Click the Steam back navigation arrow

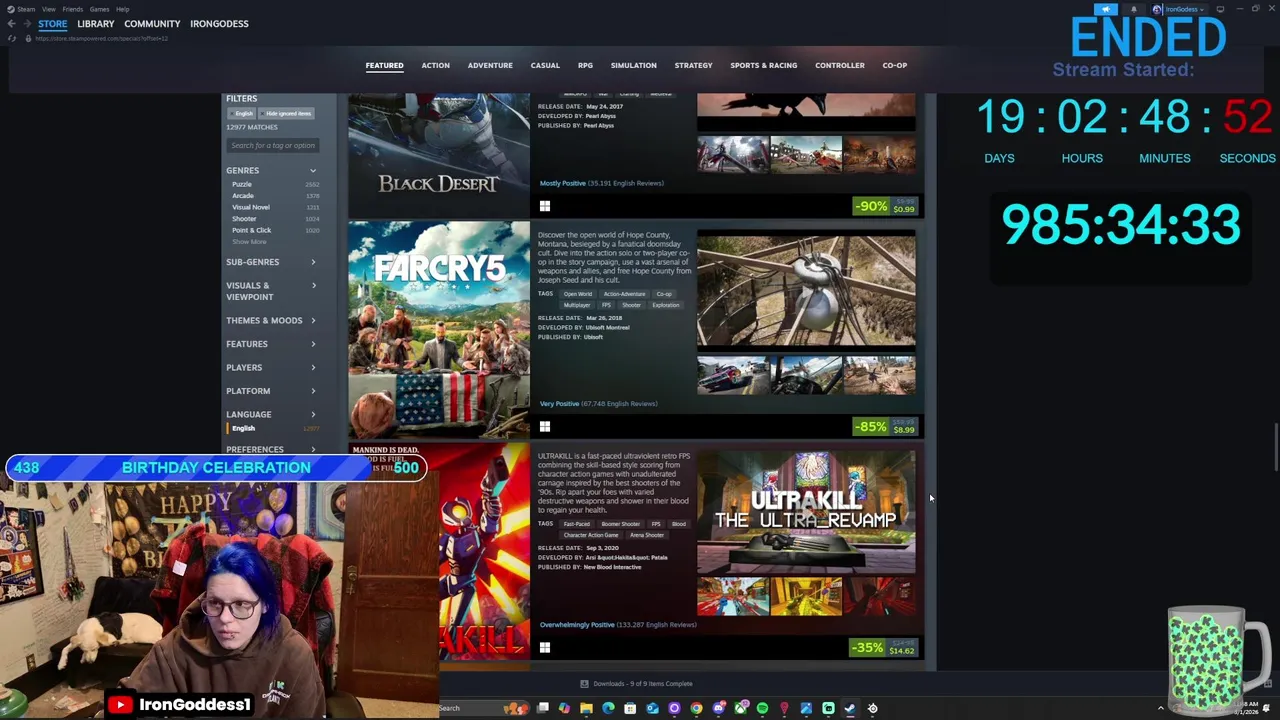click(x=11, y=24)
